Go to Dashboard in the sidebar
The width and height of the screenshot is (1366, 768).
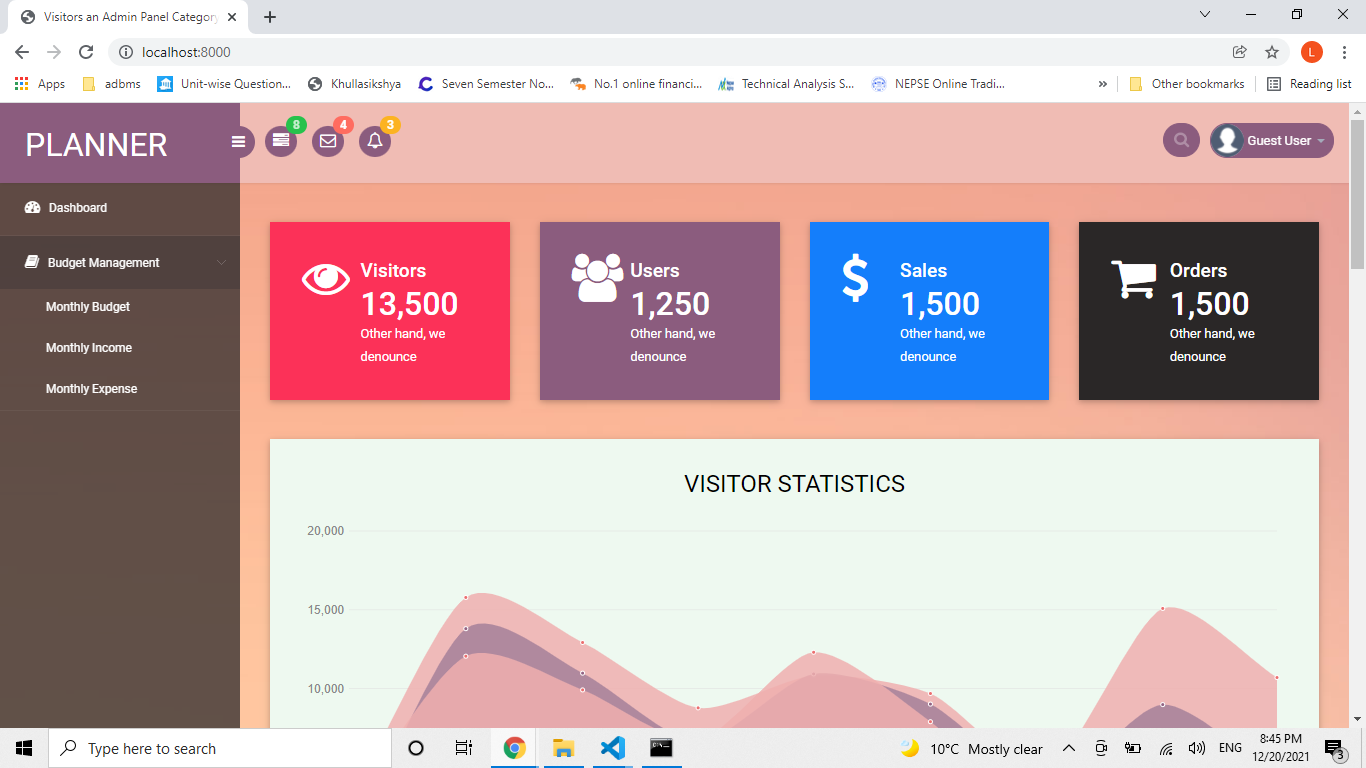(x=78, y=208)
